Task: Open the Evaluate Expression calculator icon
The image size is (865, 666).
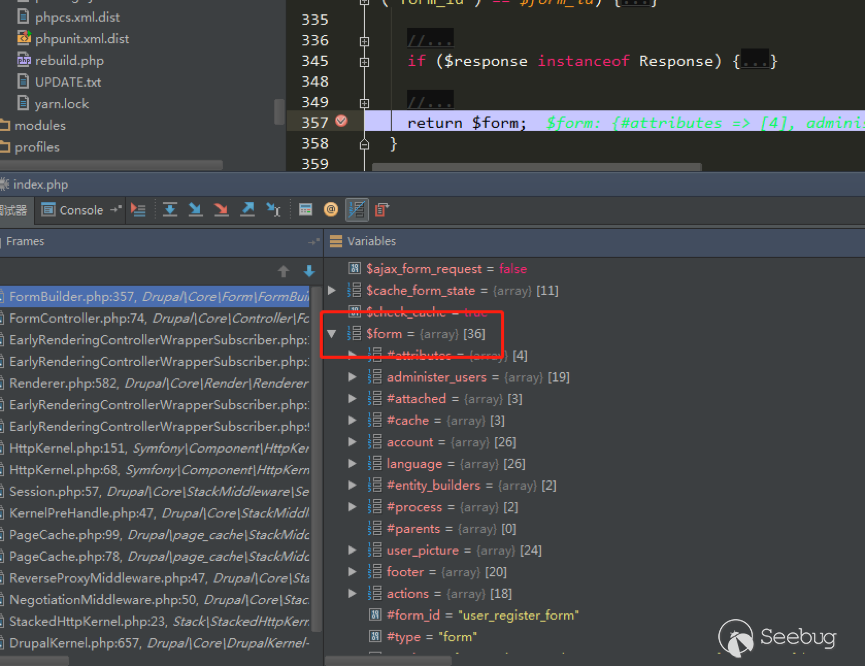Action: tap(306, 210)
